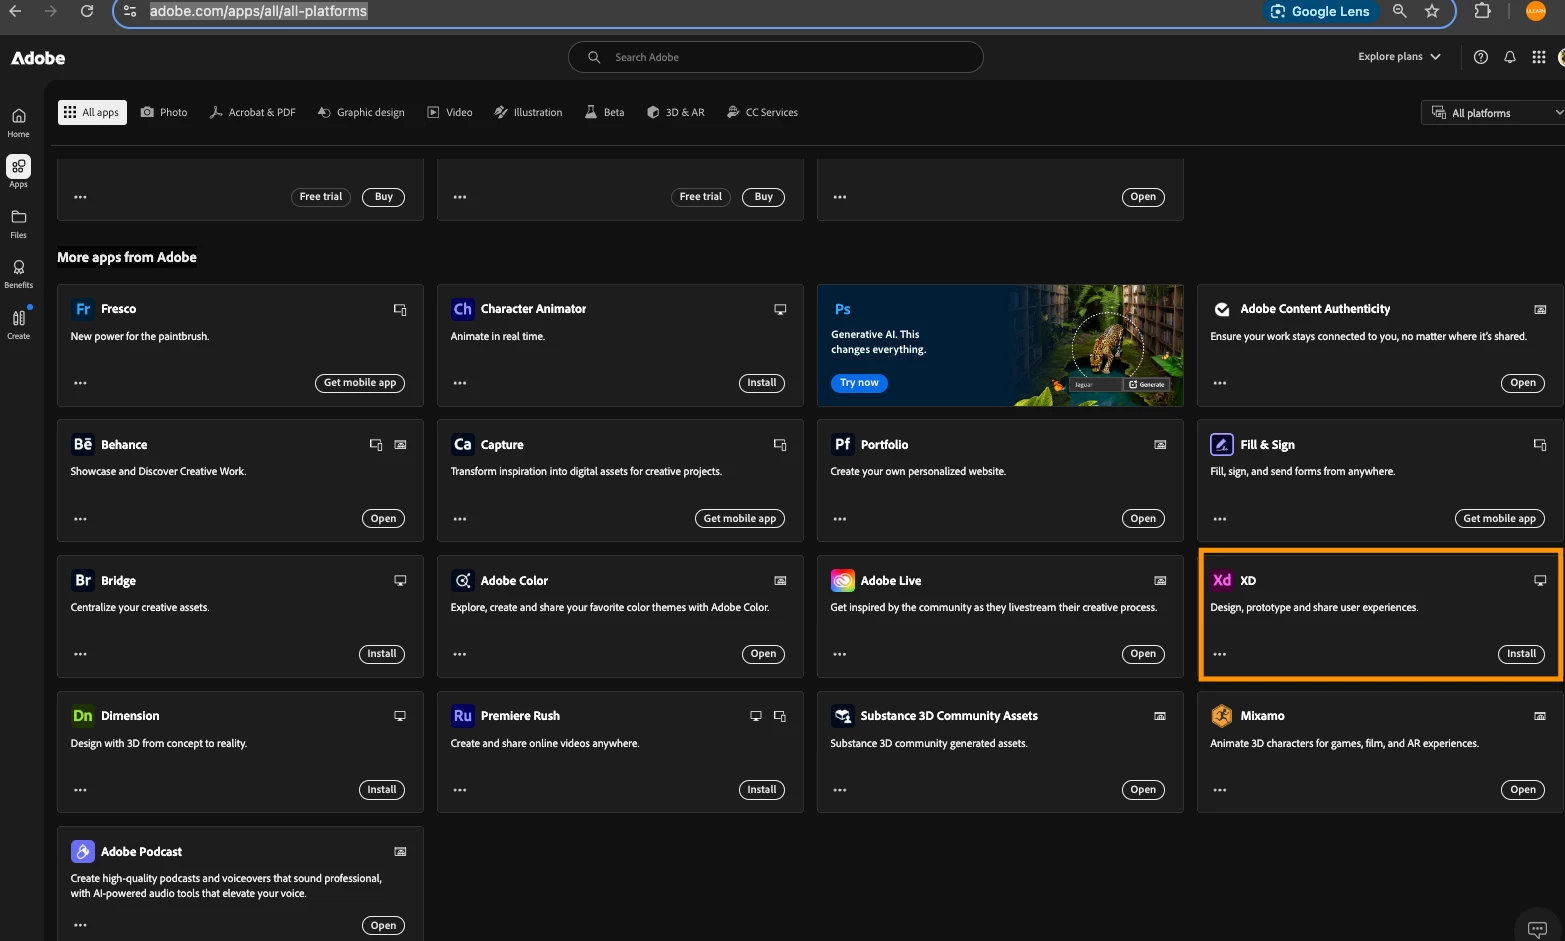Screen dimensions: 1565x941
Task: Click Try now on Photoshop banner
Action: pyautogui.click(x=859, y=383)
